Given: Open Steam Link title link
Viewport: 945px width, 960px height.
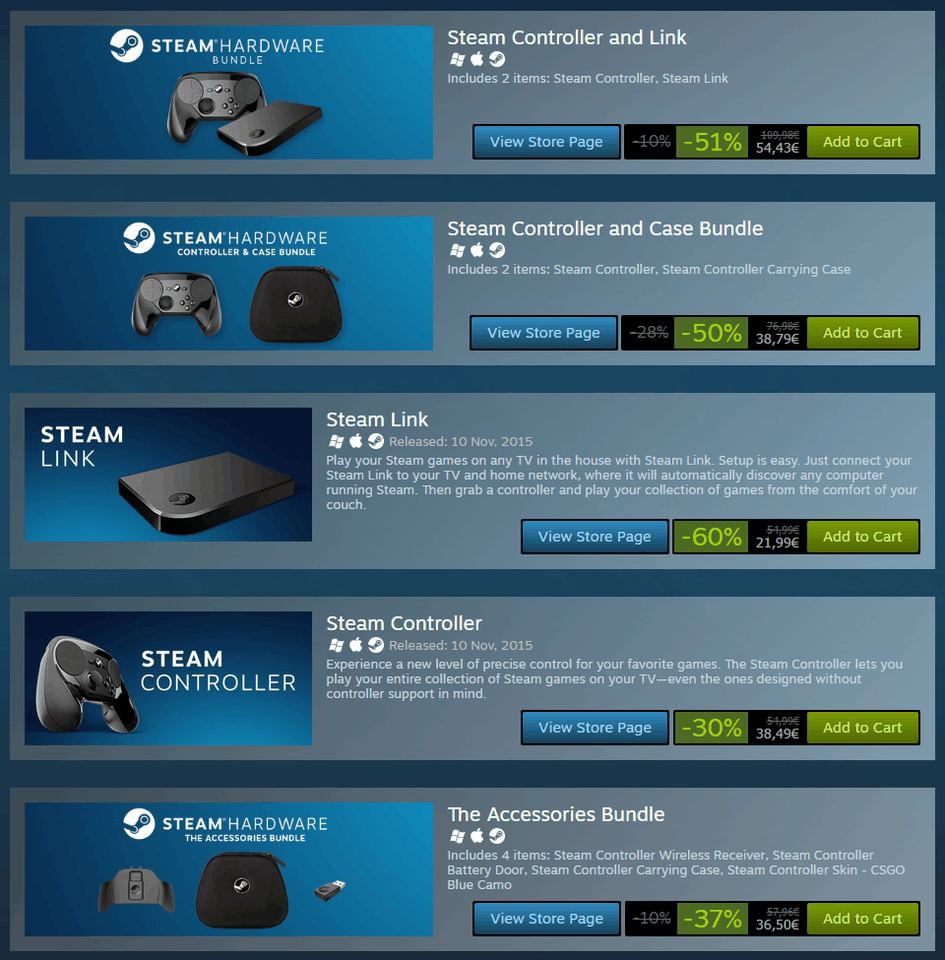Looking at the screenshot, I should [377, 419].
